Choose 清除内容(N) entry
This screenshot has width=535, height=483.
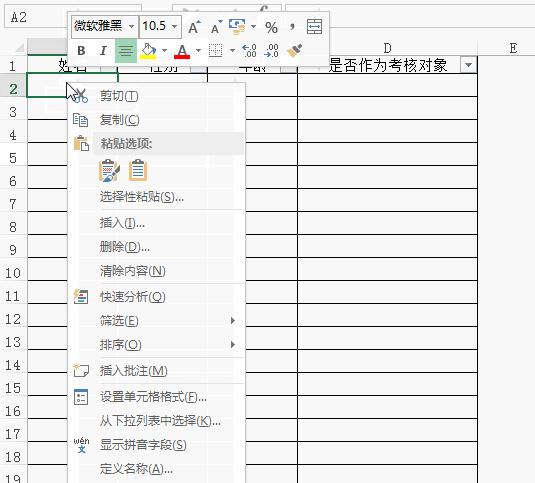157,271
